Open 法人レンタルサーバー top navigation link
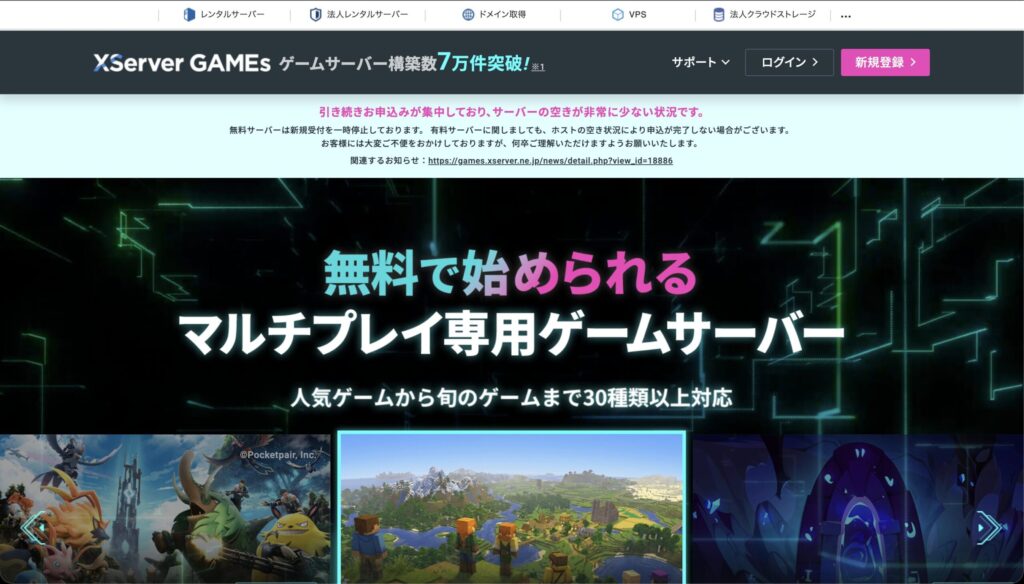Viewport: 1024px width, 584px height. click(x=359, y=14)
